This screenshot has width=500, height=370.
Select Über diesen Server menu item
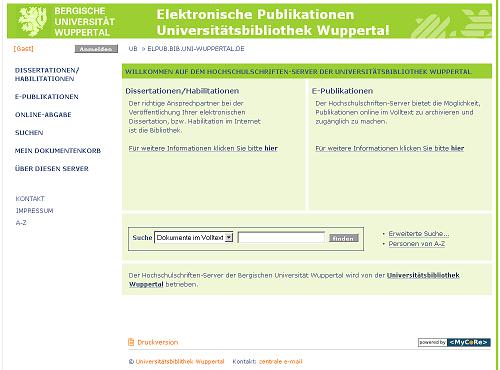pos(52,169)
